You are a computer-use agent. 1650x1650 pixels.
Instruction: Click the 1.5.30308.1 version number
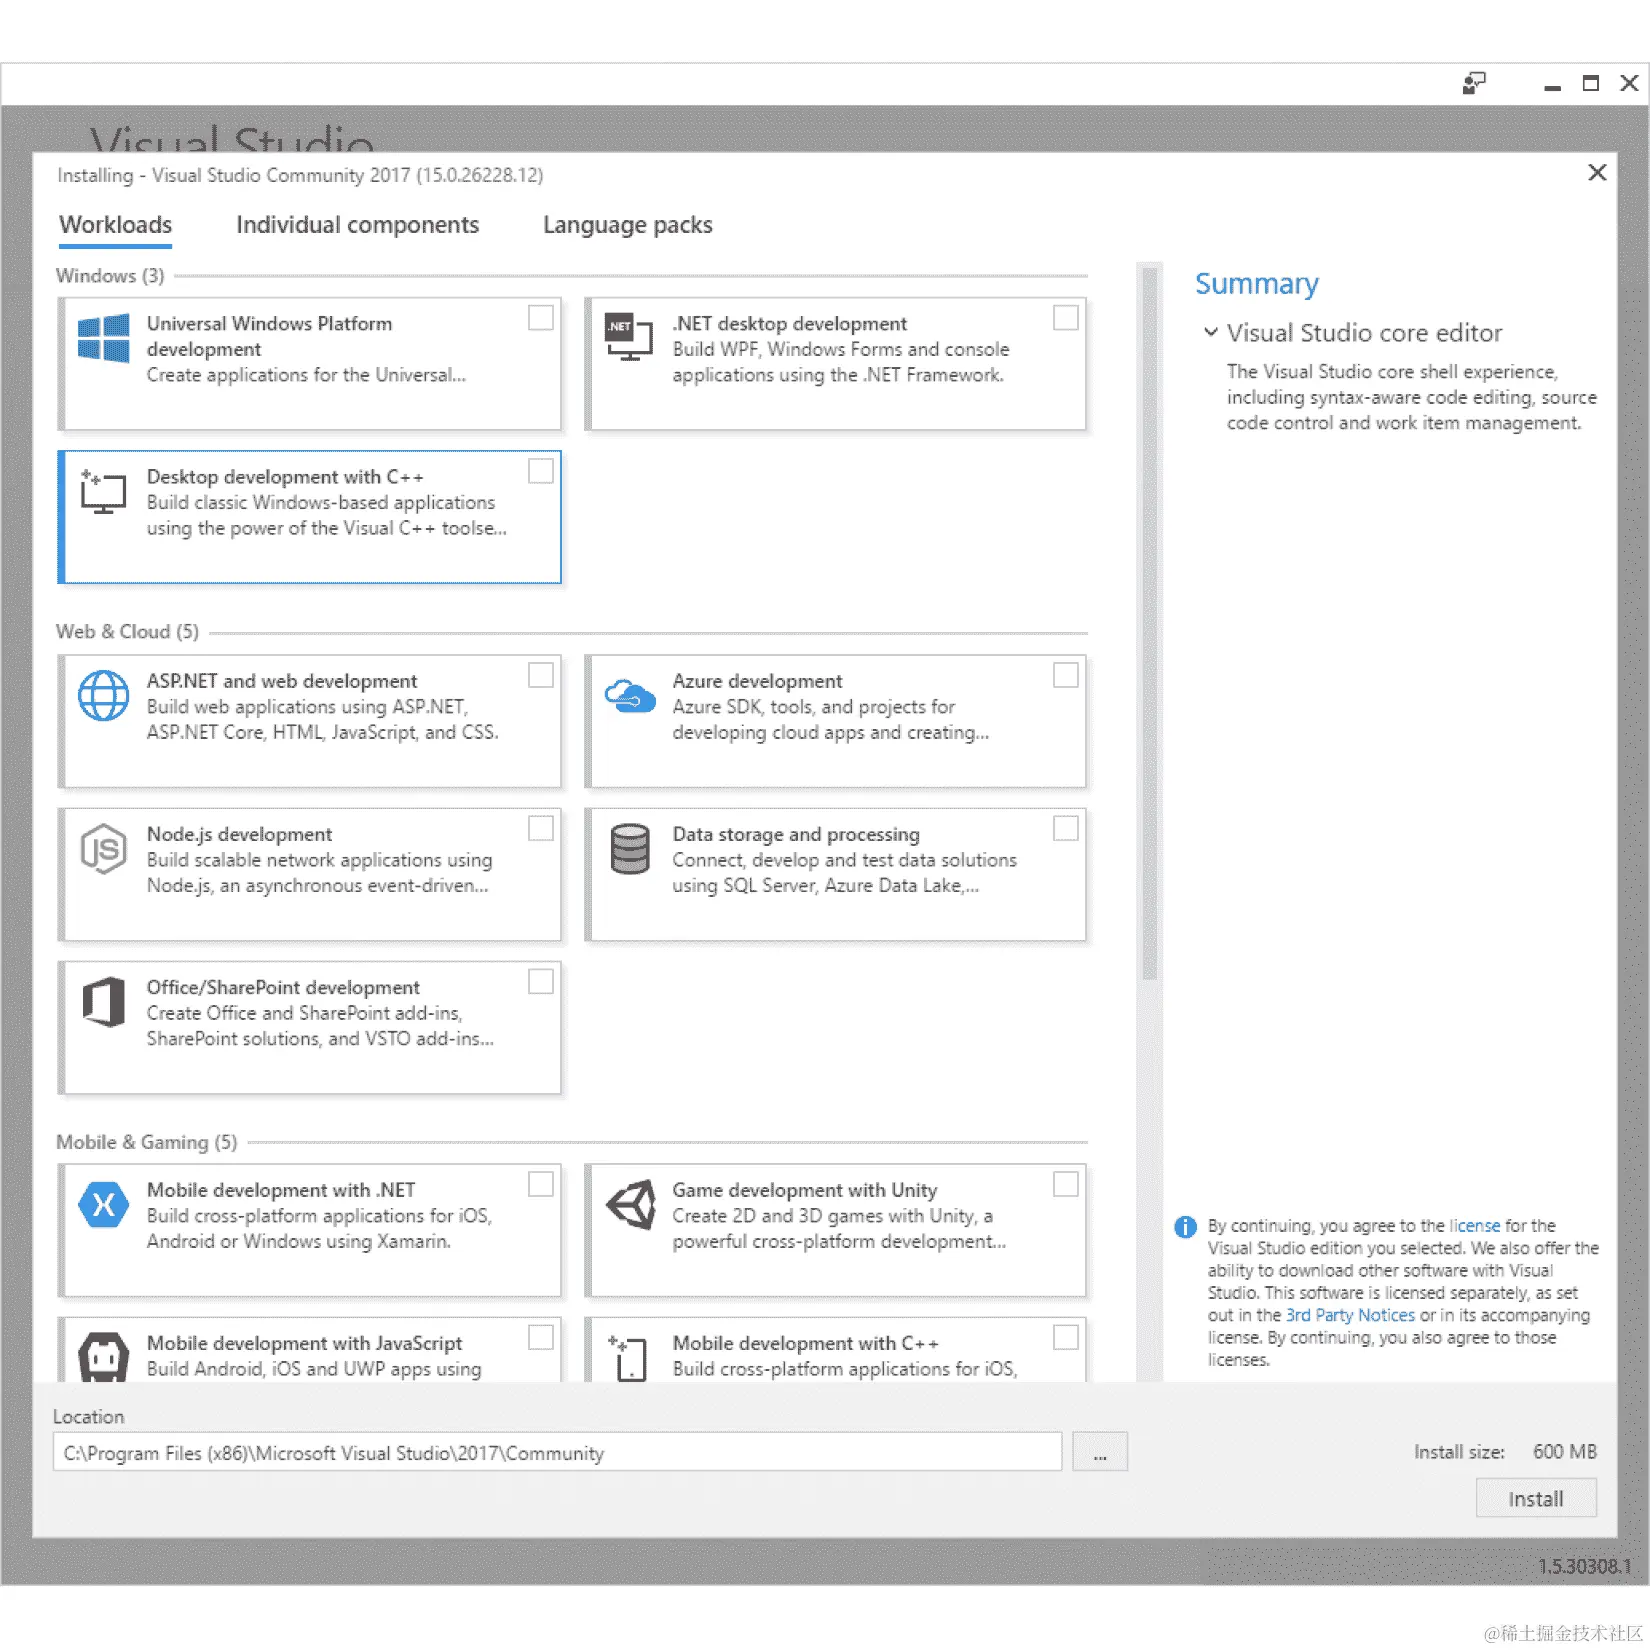[x=1584, y=1567]
